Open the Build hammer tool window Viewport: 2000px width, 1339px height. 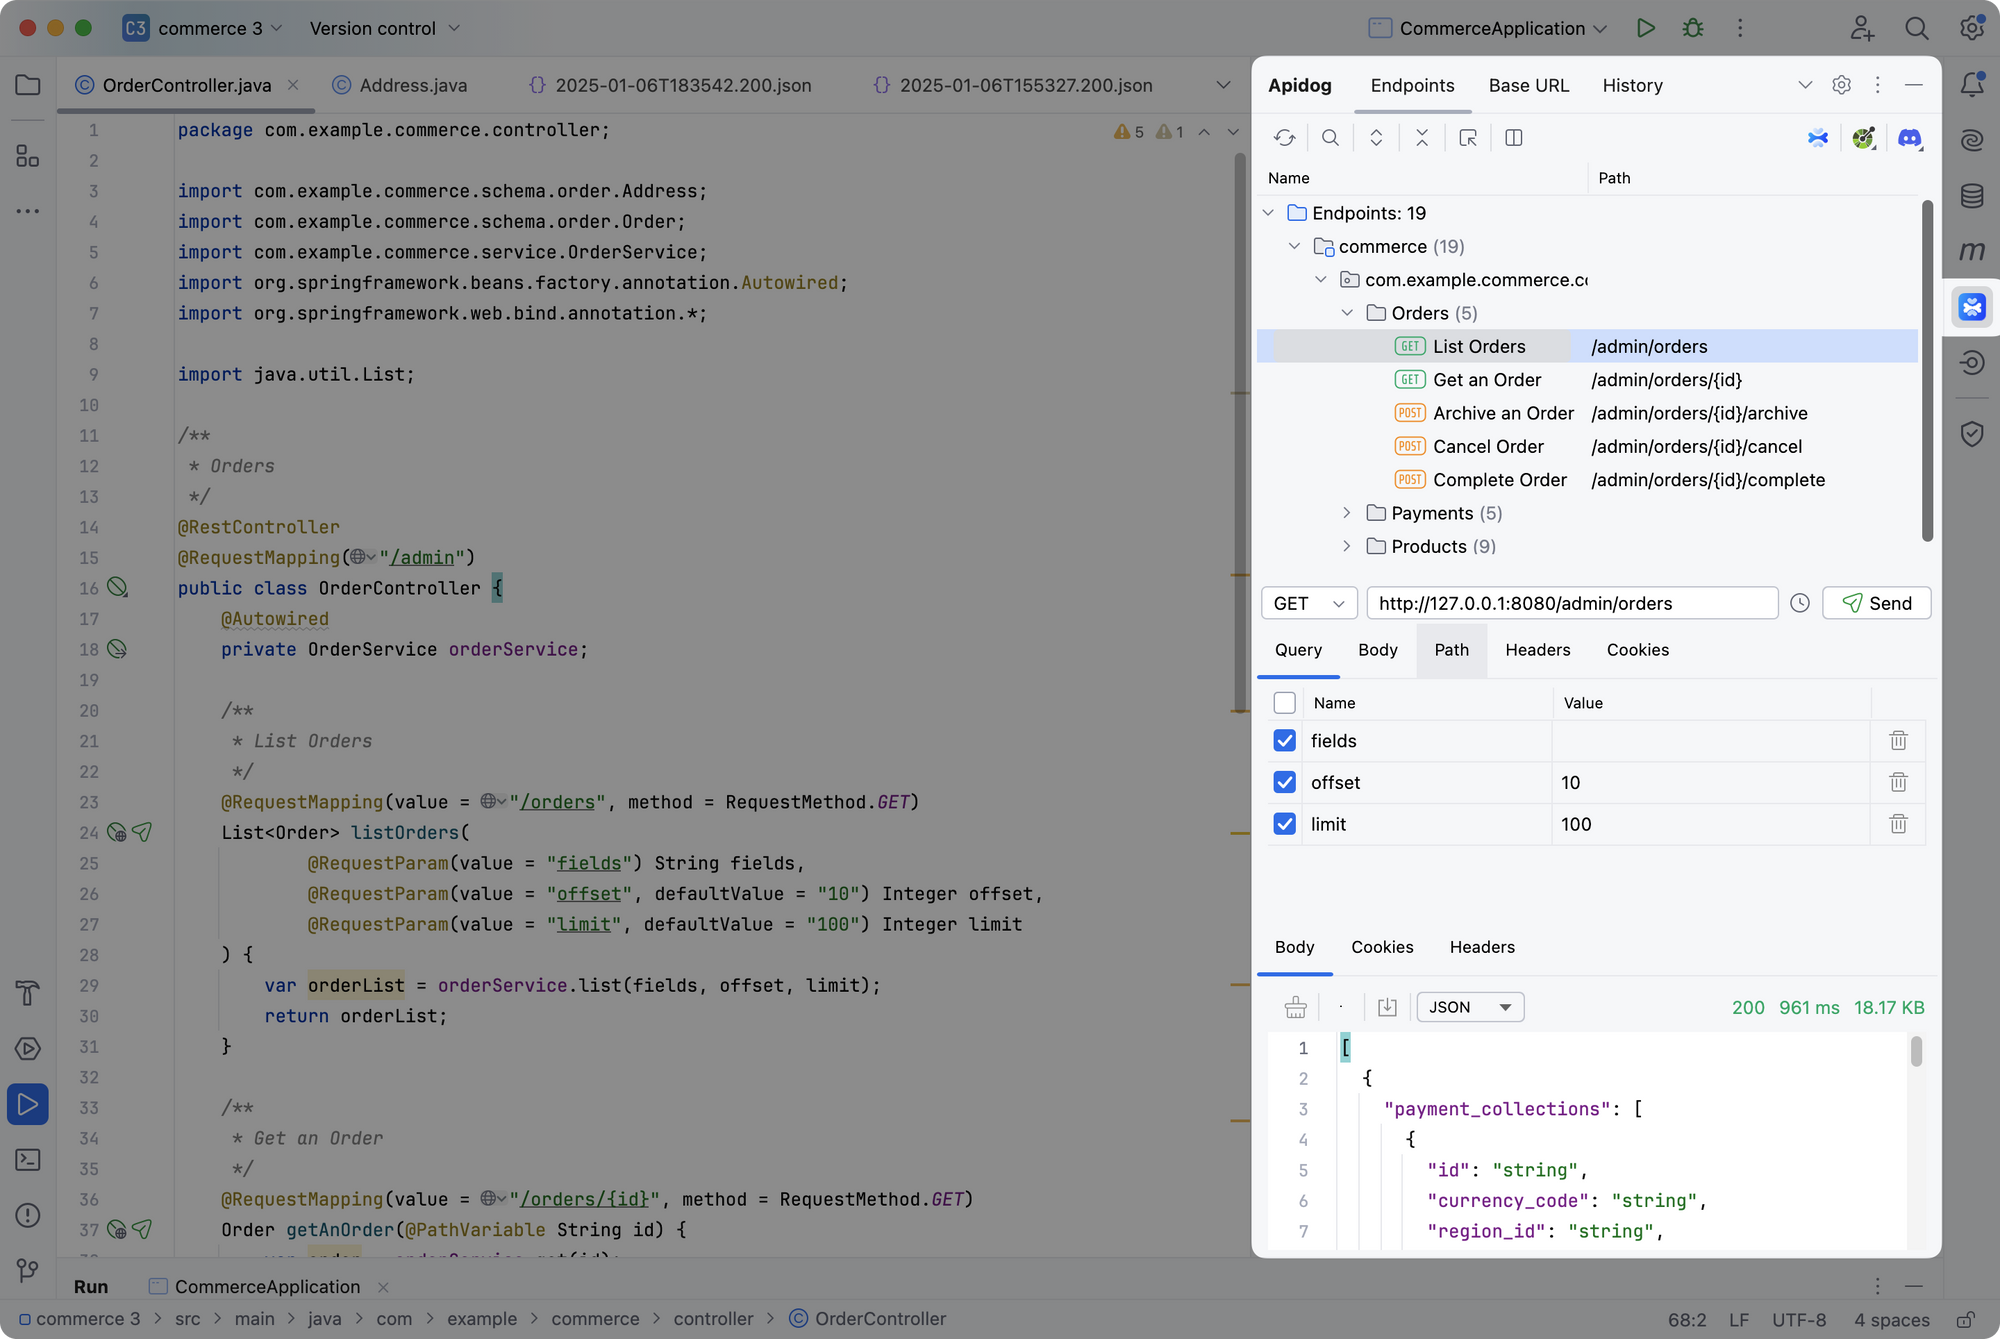pos(28,993)
